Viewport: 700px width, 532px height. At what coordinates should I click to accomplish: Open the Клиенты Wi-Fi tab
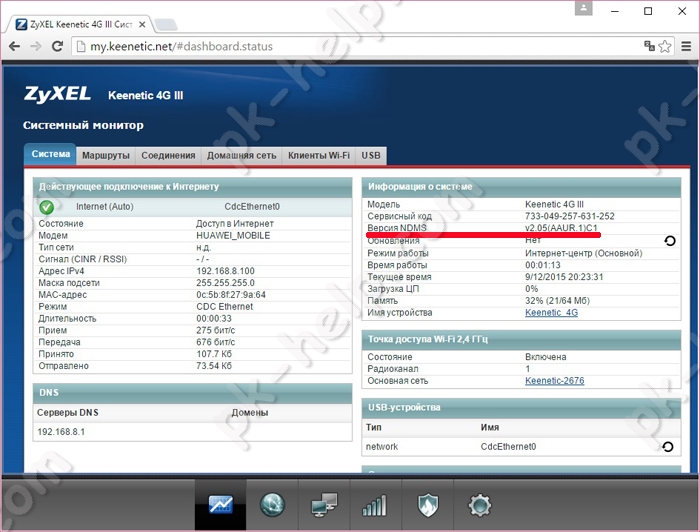(319, 156)
